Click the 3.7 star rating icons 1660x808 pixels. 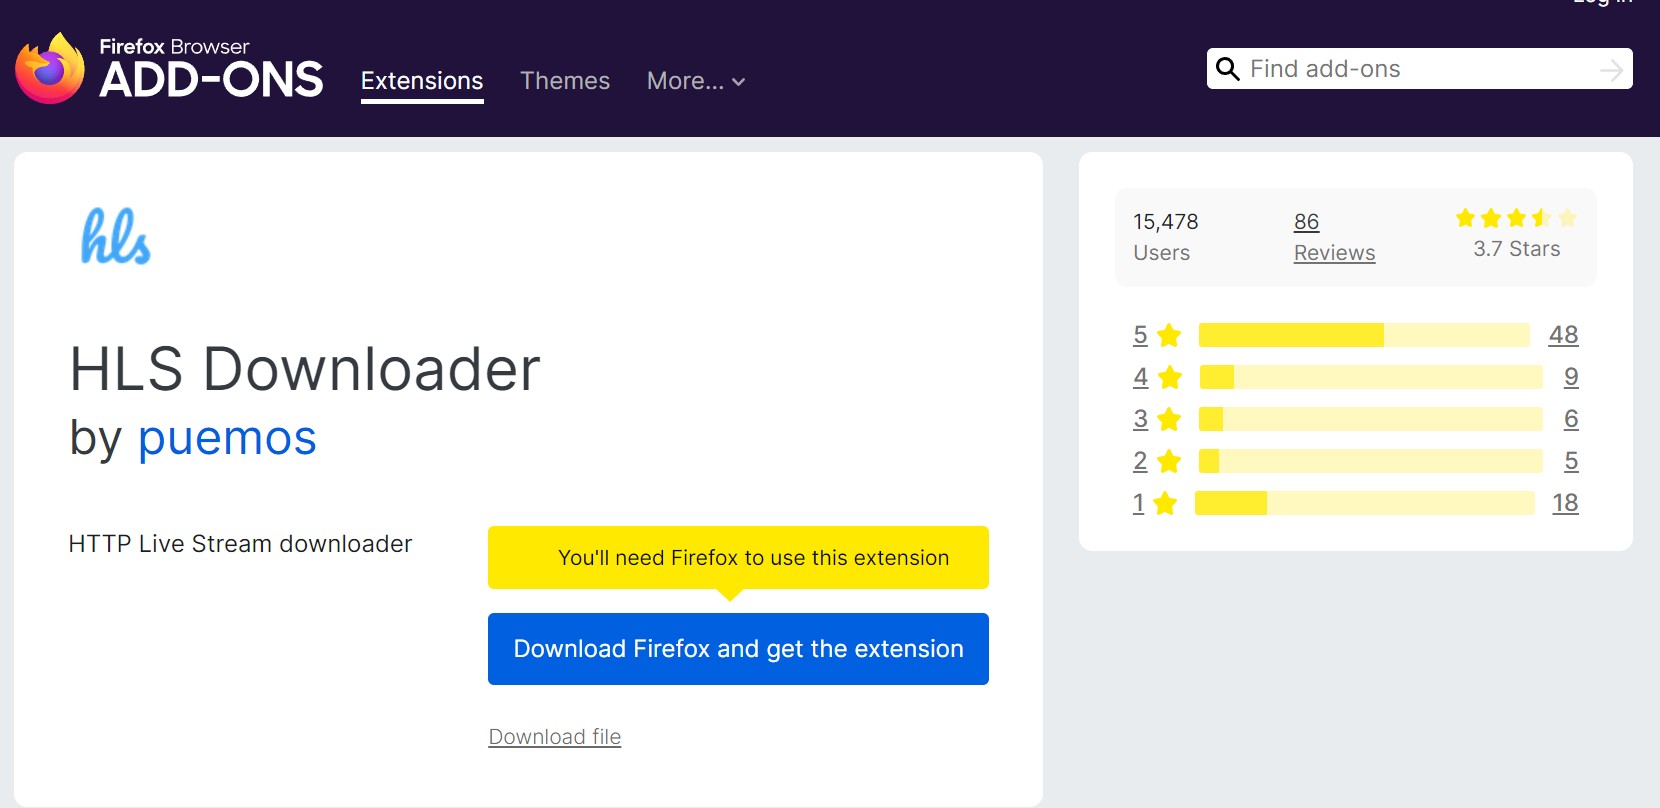(1516, 218)
